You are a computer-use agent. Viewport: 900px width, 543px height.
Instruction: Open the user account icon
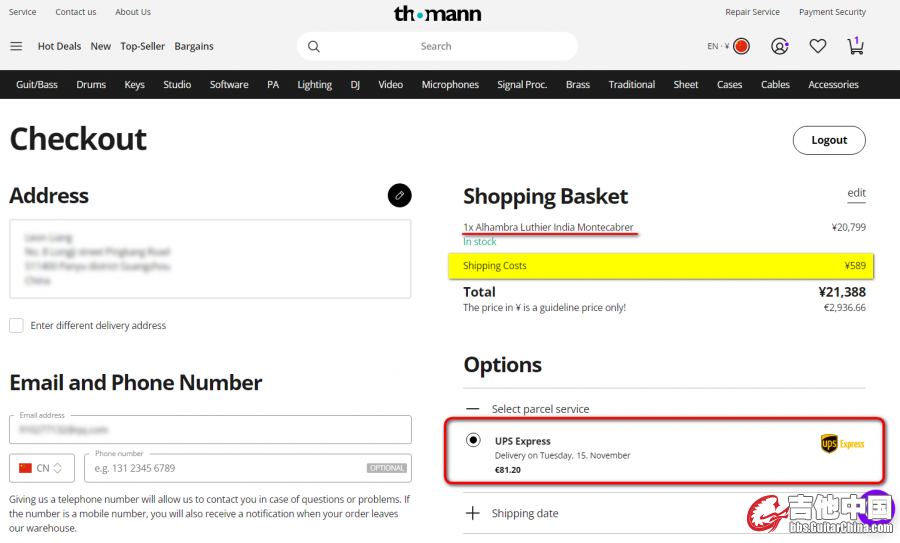(779, 46)
